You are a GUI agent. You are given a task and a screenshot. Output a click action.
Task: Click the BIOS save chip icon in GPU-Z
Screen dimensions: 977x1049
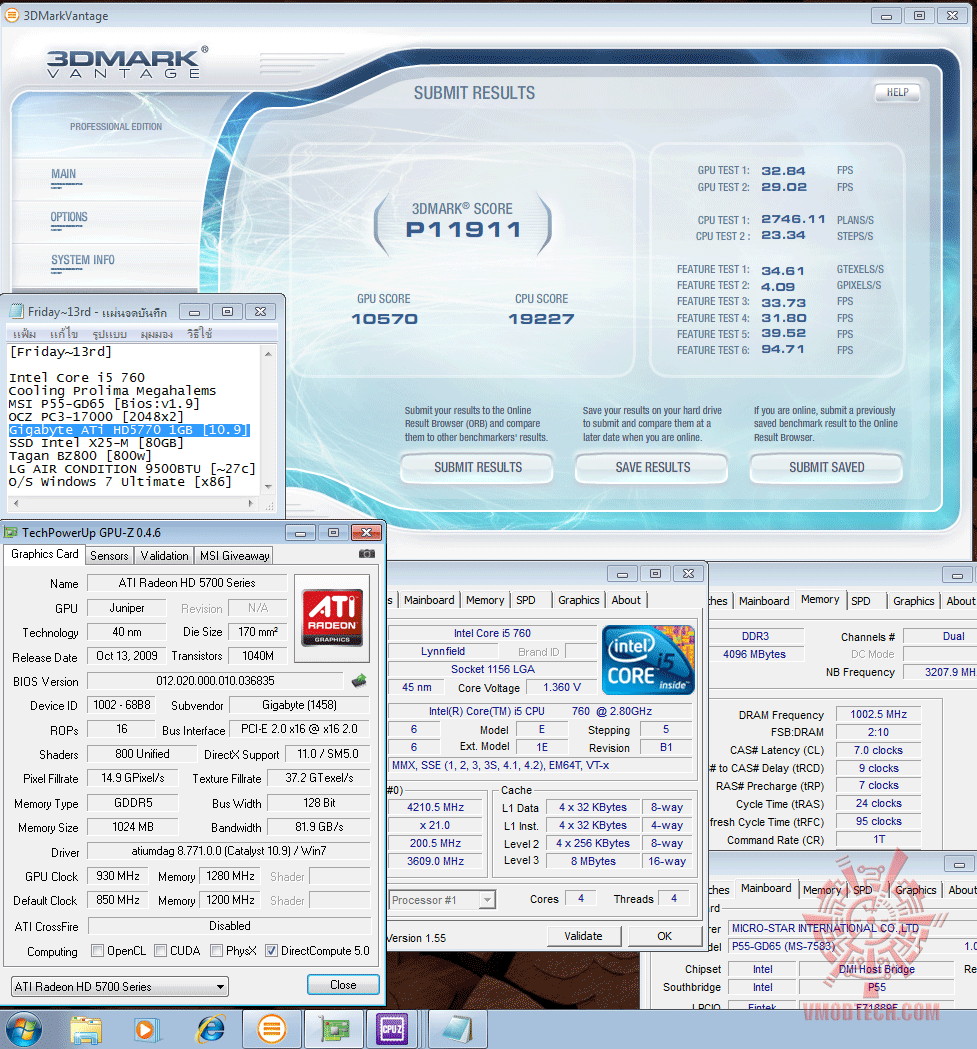[359, 681]
